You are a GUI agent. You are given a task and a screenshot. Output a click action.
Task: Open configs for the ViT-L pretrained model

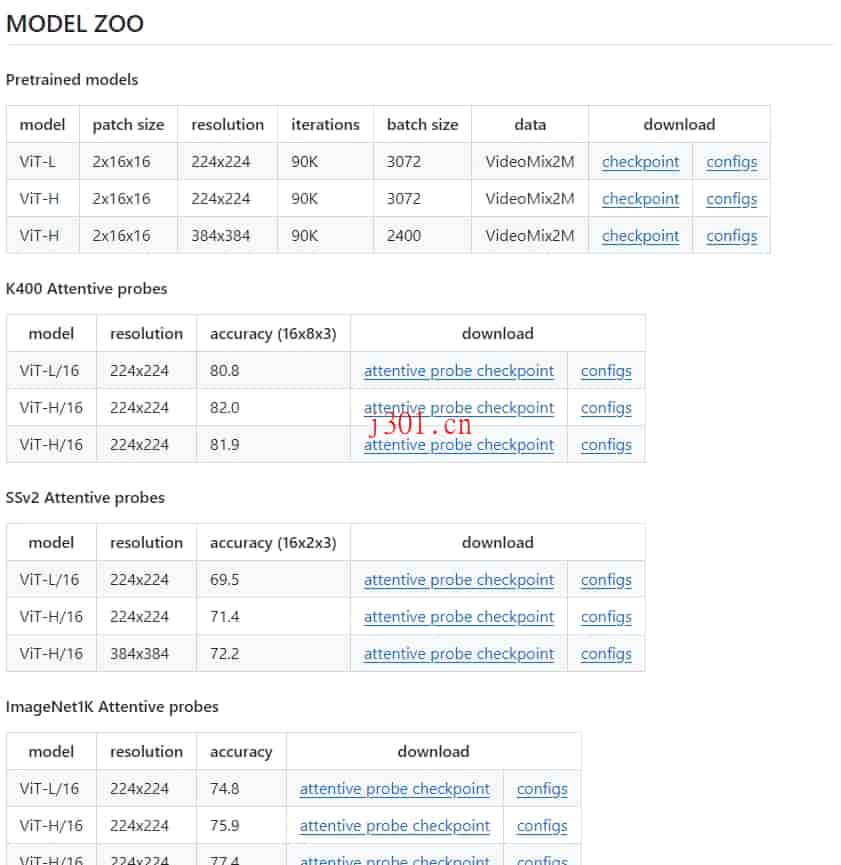(x=731, y=162)
